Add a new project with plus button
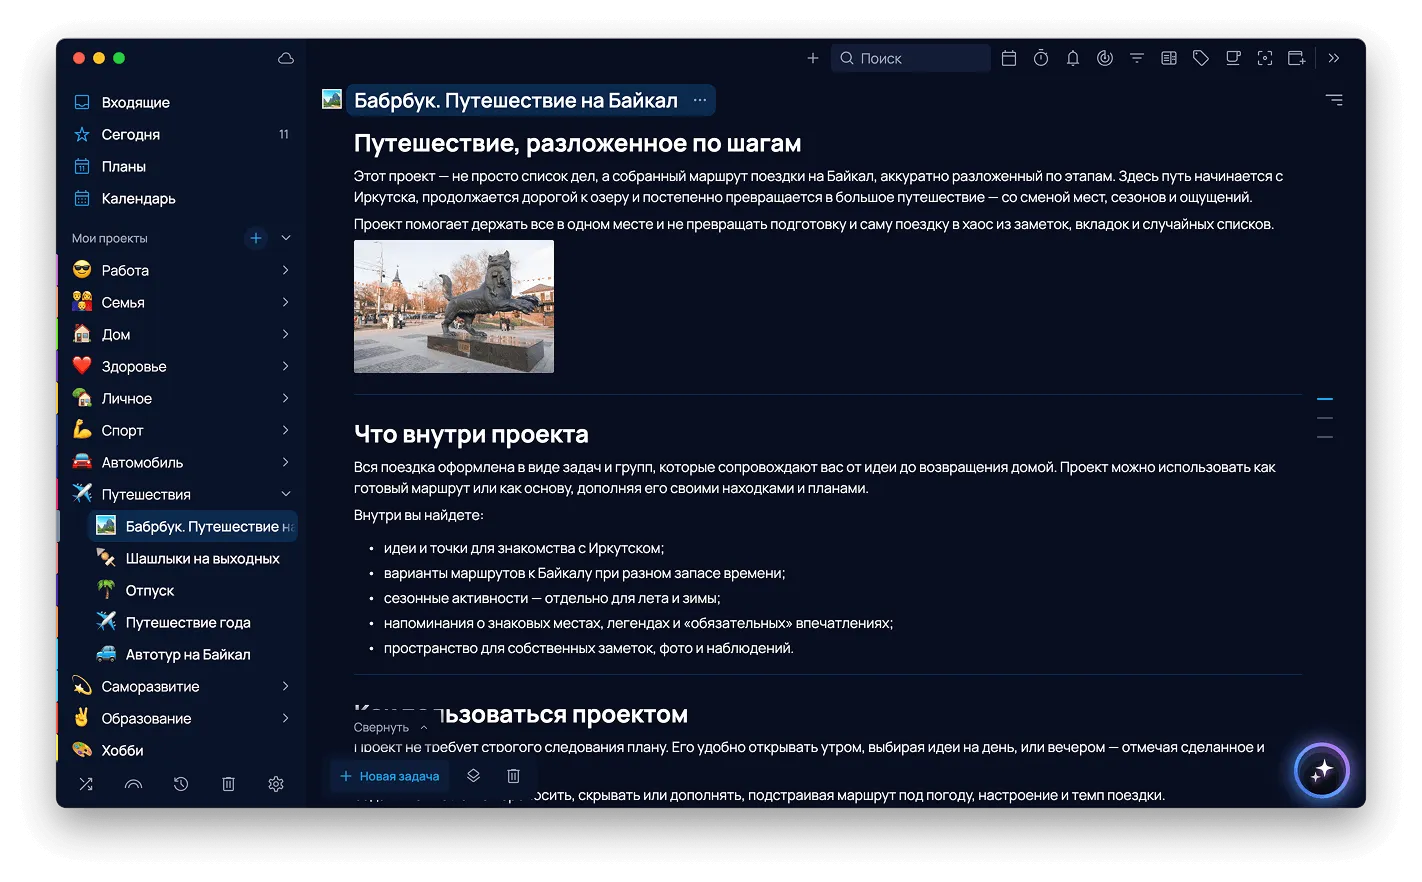This screenshot has width=1422, height=882. click(256, 238)
